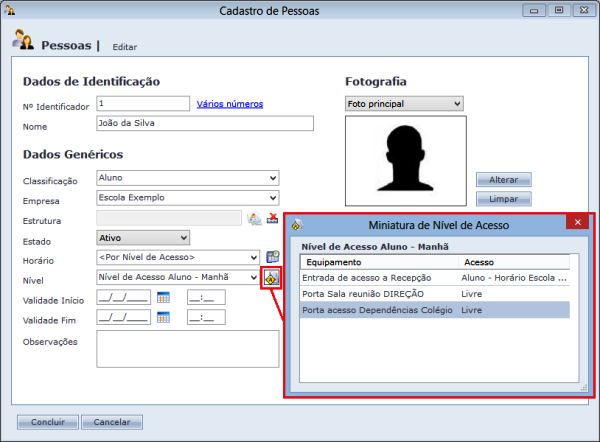Click the Vários números link

230,103
